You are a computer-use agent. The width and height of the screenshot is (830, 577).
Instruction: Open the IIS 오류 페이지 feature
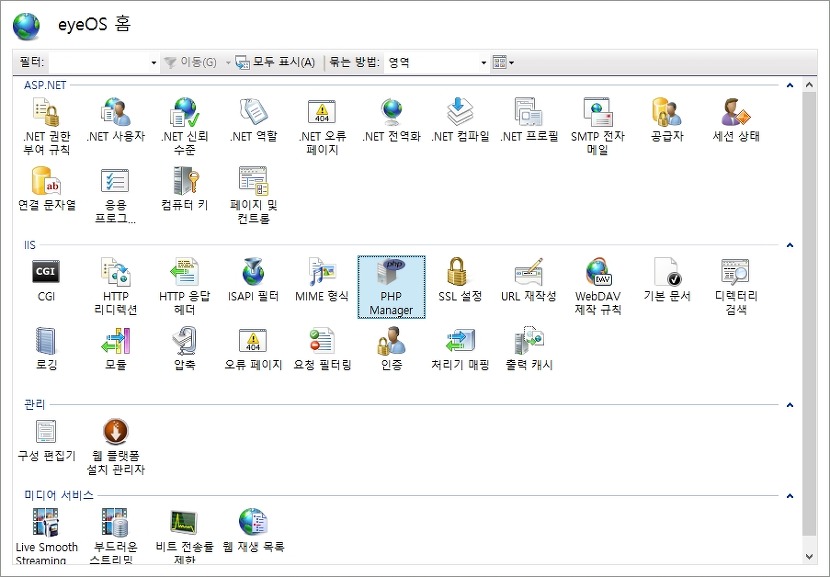[254, 349]
